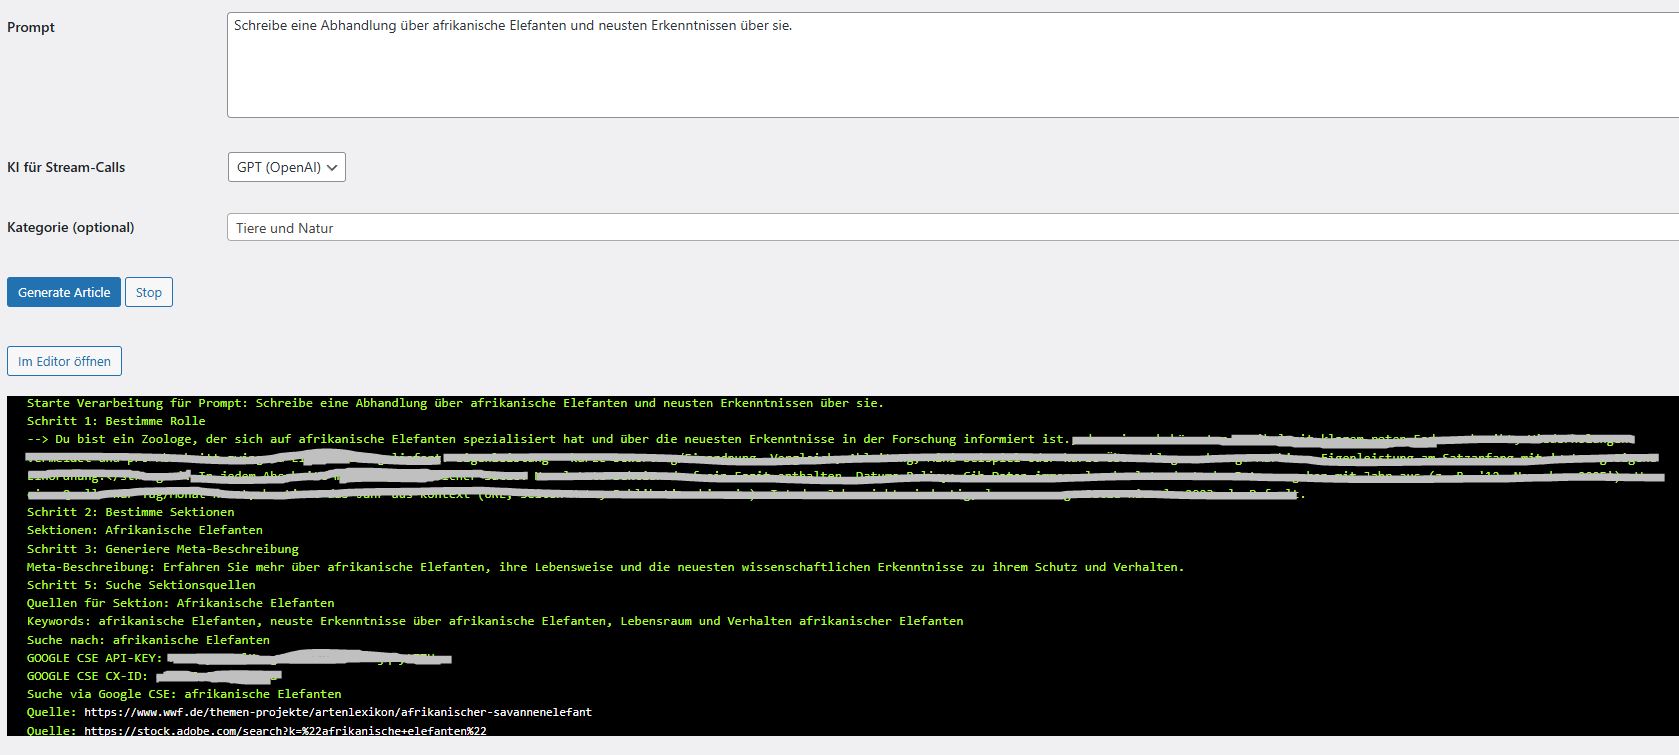
Task: Click the Schritt 5: Suche Sektionsquellen line
Action: coord(141,585)
